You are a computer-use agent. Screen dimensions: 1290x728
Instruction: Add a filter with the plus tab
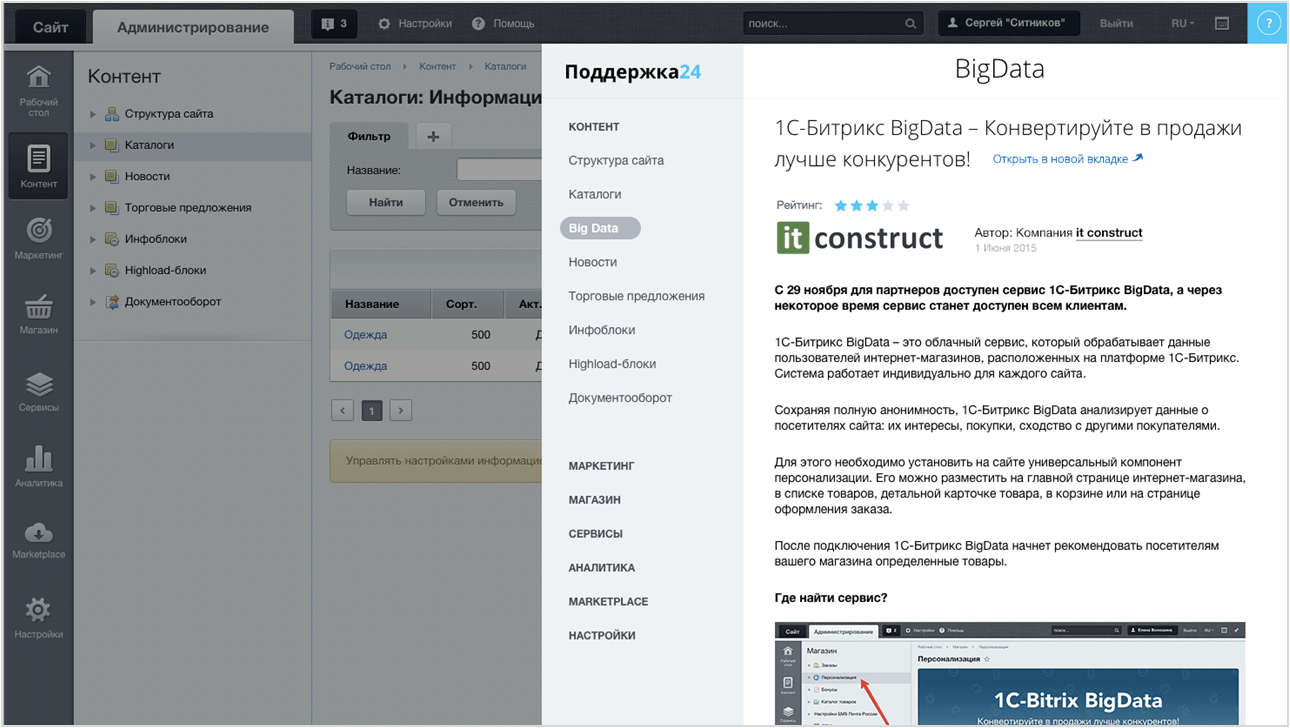[433, 136]
